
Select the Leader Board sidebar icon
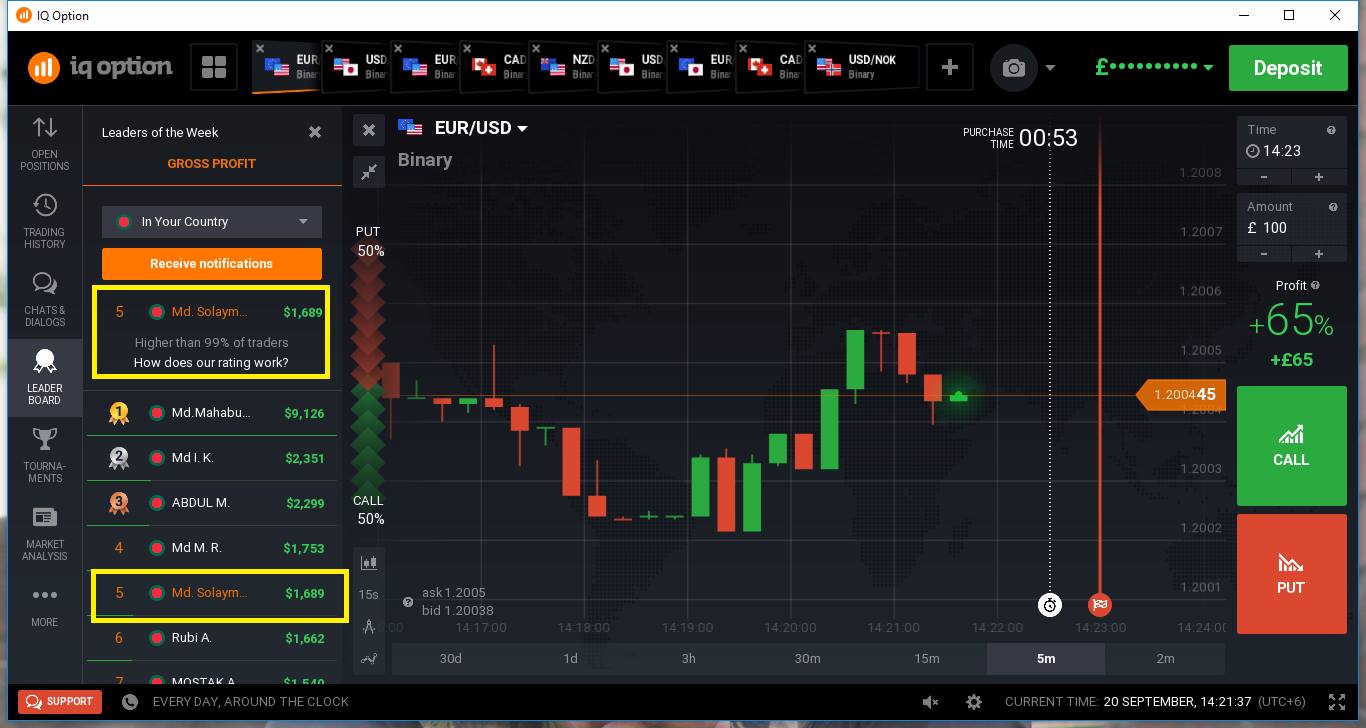[44, 378]
